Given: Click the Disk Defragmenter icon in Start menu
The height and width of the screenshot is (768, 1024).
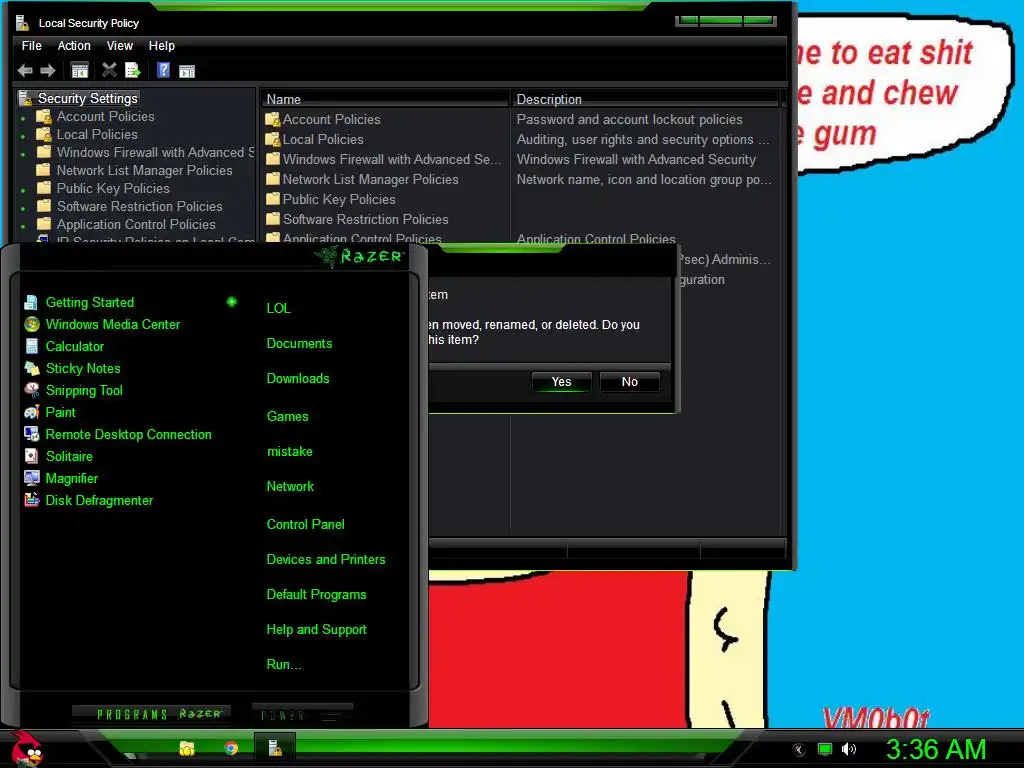Looking at the screenshot, I should tap(31, 500).
